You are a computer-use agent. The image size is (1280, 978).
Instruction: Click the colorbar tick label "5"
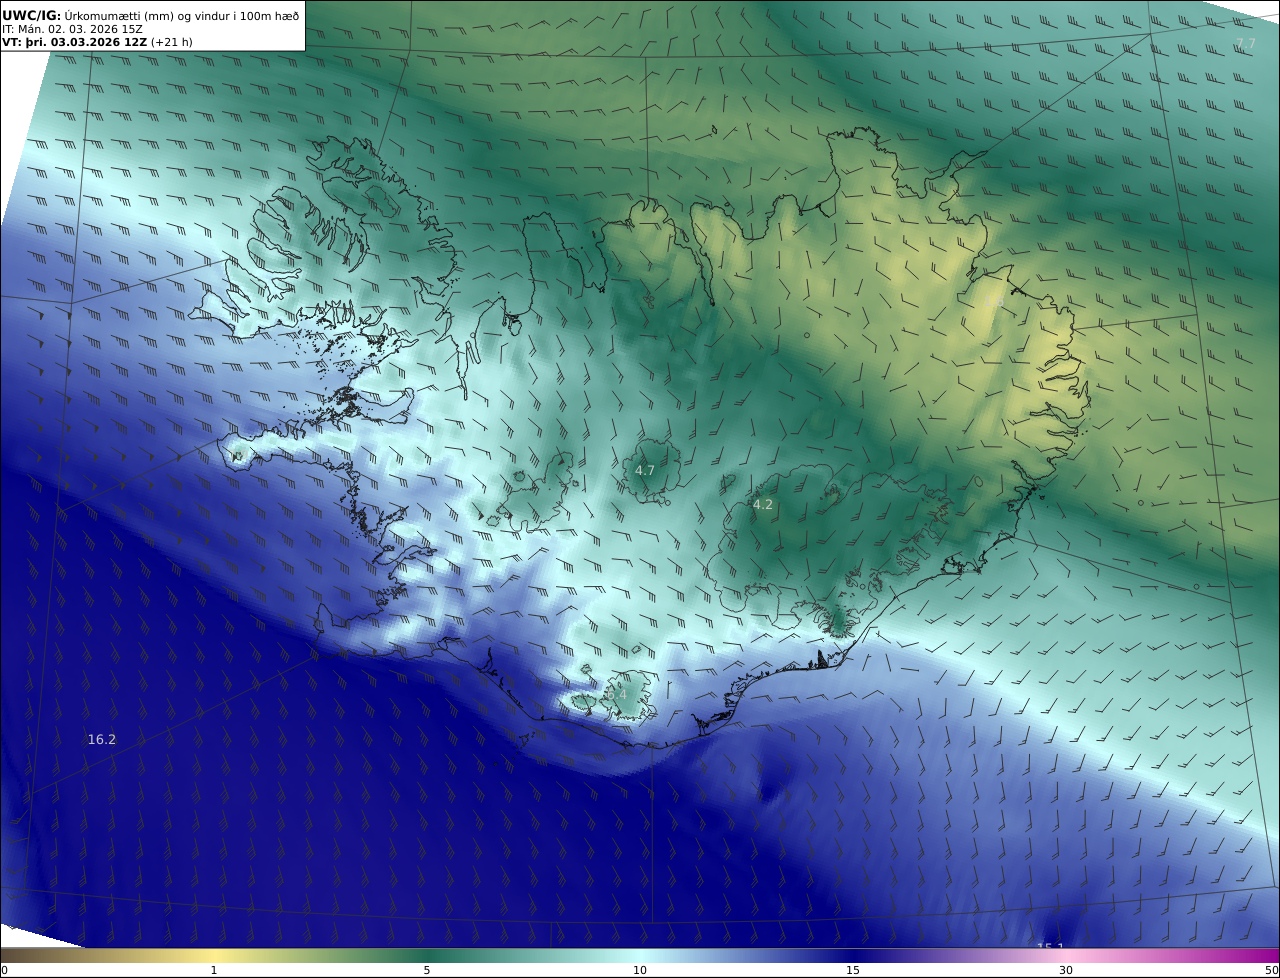[x=427, y=970]
